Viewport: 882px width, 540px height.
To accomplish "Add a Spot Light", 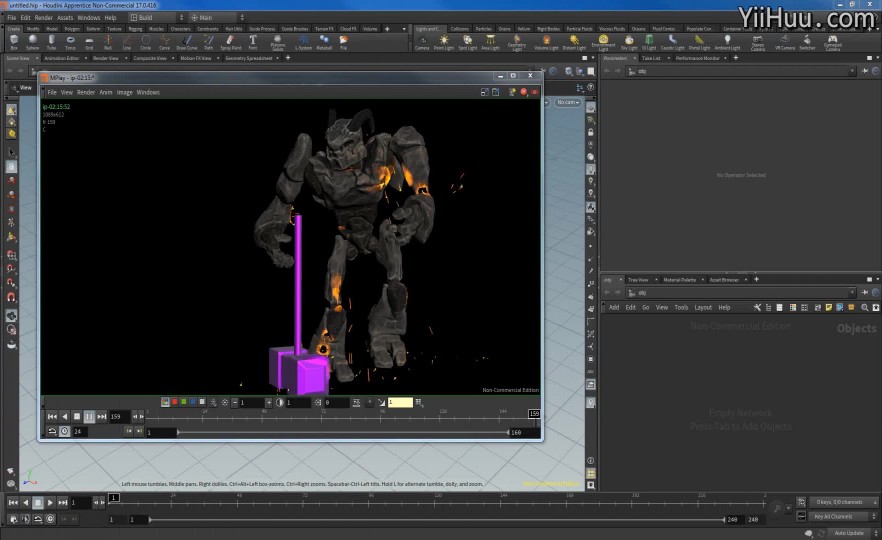I will [x=467, y=42].
